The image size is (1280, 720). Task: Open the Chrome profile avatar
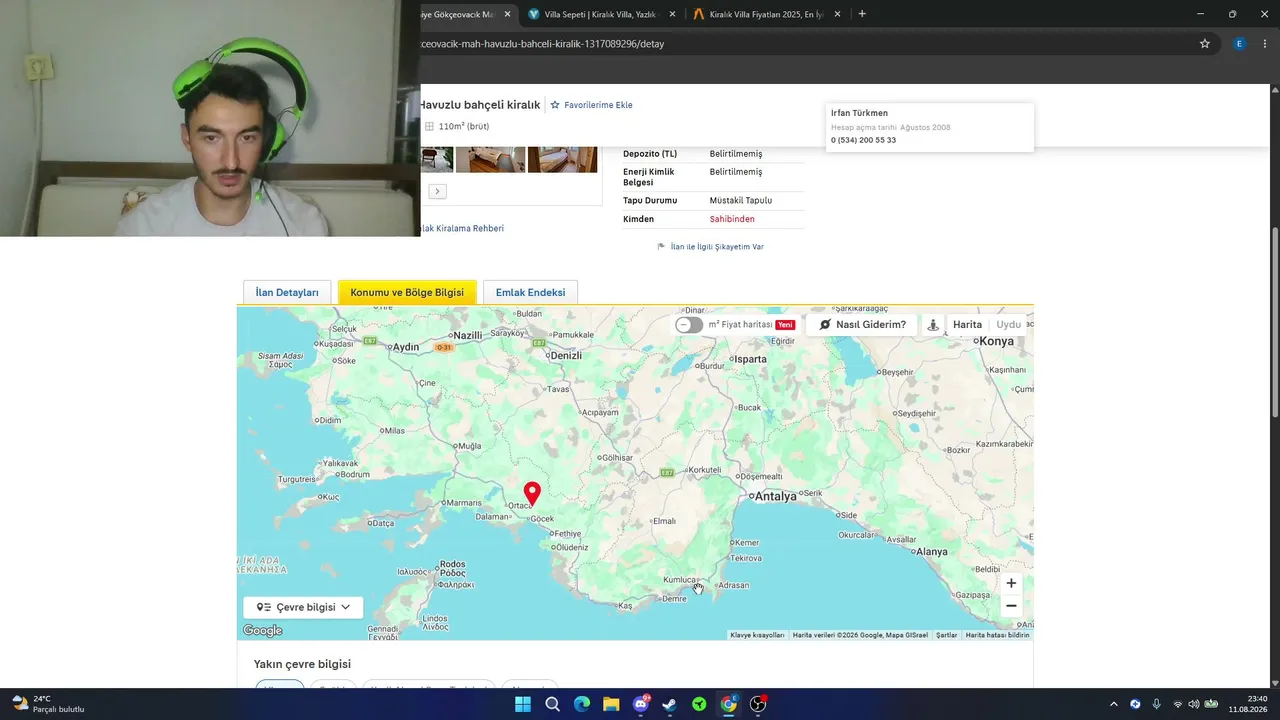tap(1240, 44)
